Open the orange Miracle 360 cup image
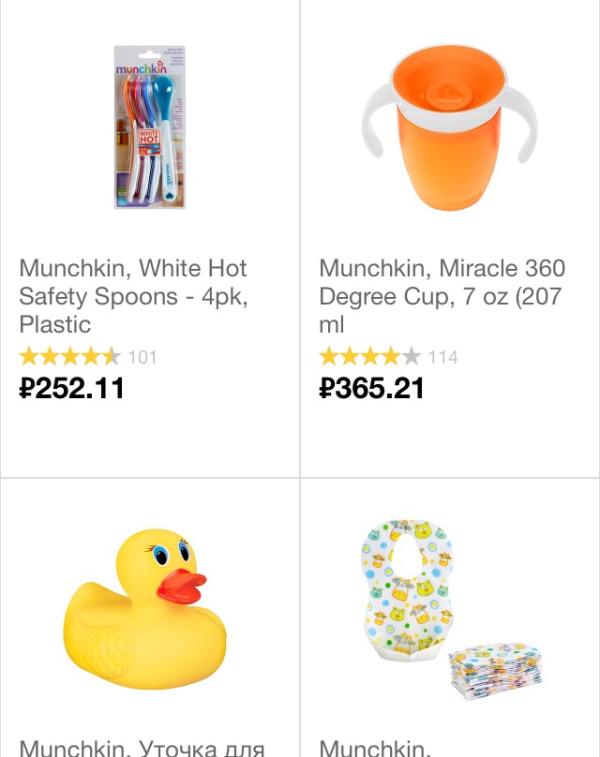600x757 pixels. coord(449,127)
